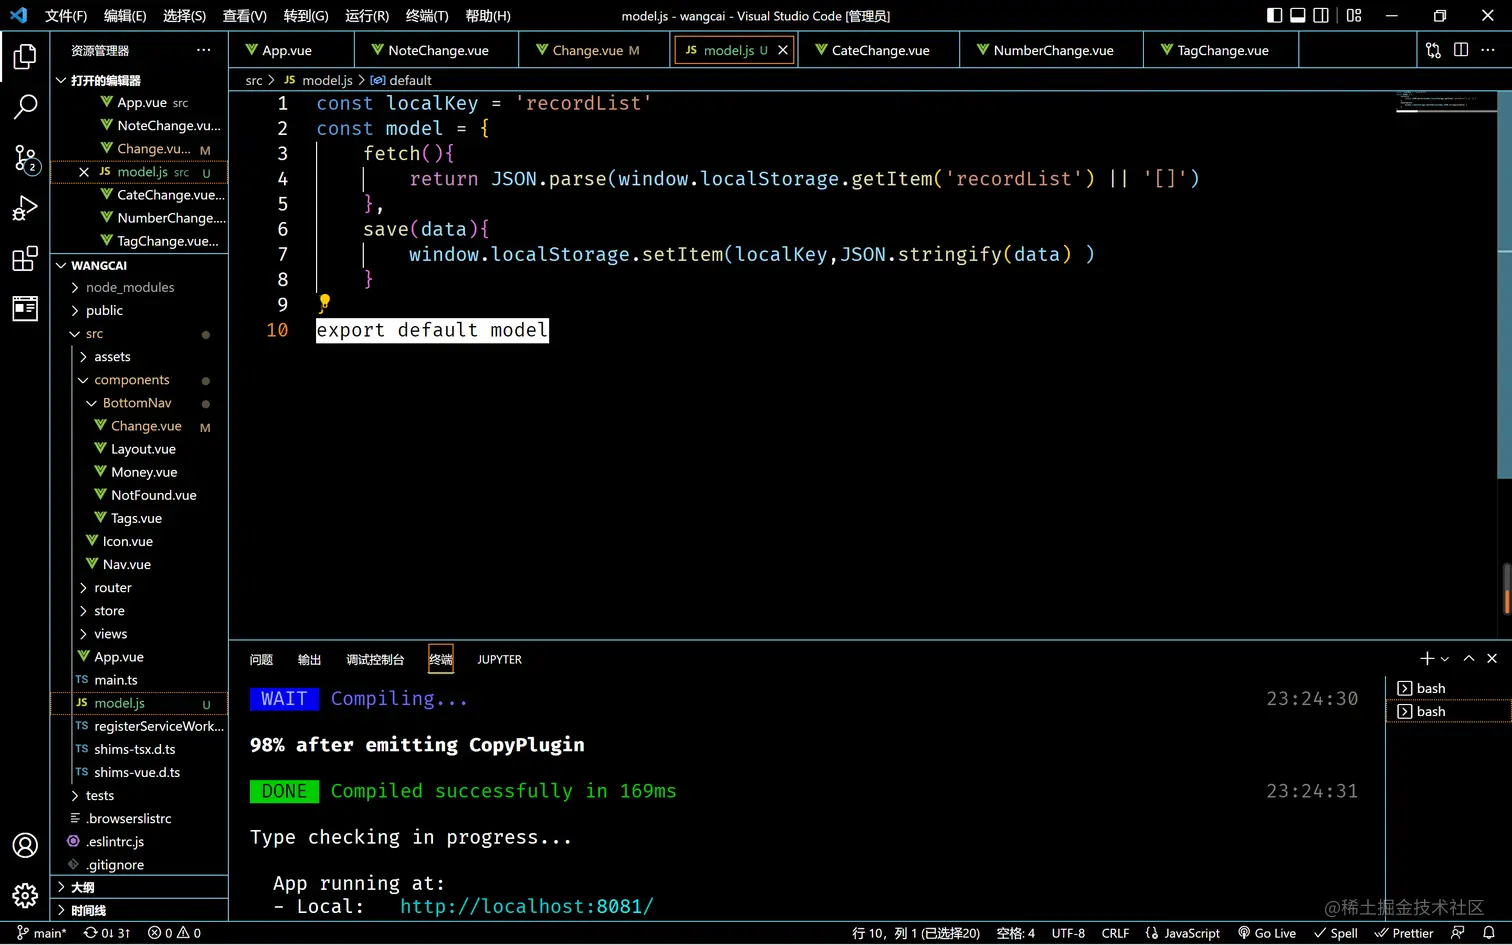Open the 终端(T) menu
Viewport: 1512px width, 945px height.
pyautogui.click(x=426, y=16)
